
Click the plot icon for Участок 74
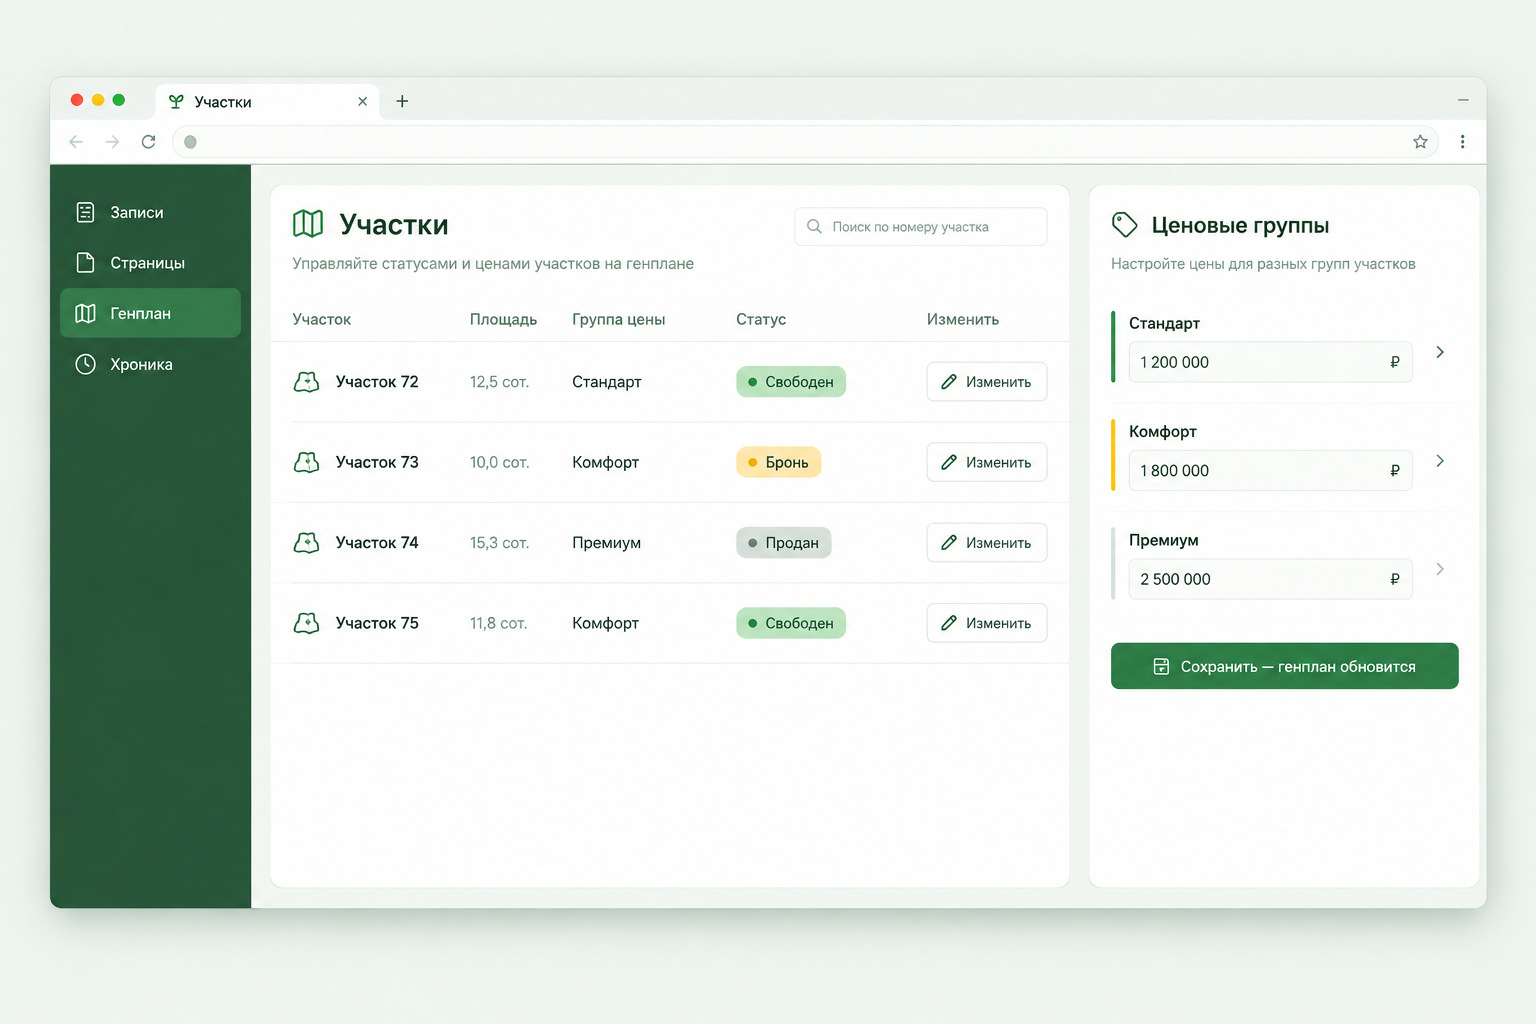(306, 542)
